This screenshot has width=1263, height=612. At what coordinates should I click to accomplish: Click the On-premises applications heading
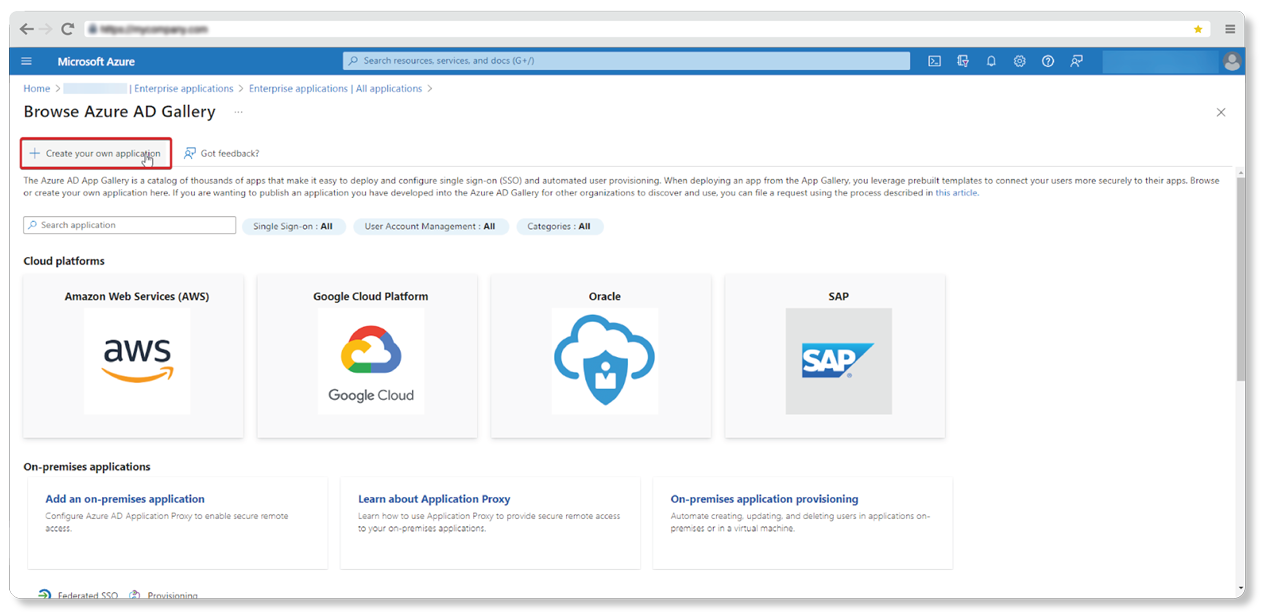pyautogui.click(x=87, y=467)
